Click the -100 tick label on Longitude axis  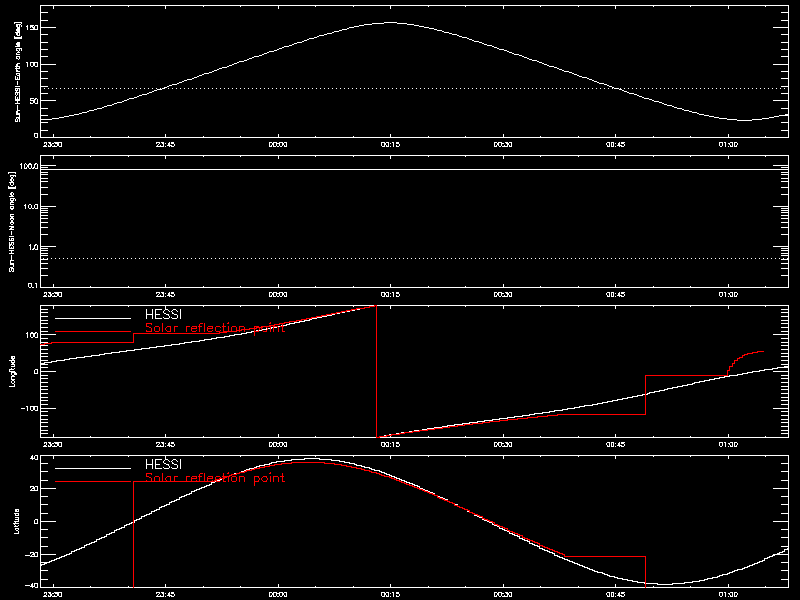click(30, 408)
